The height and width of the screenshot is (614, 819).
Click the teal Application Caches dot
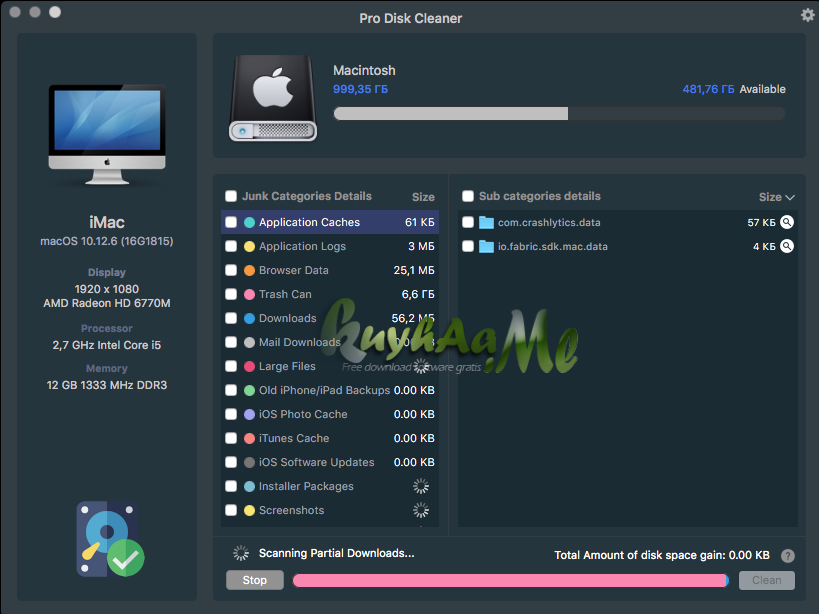[249, 222]
